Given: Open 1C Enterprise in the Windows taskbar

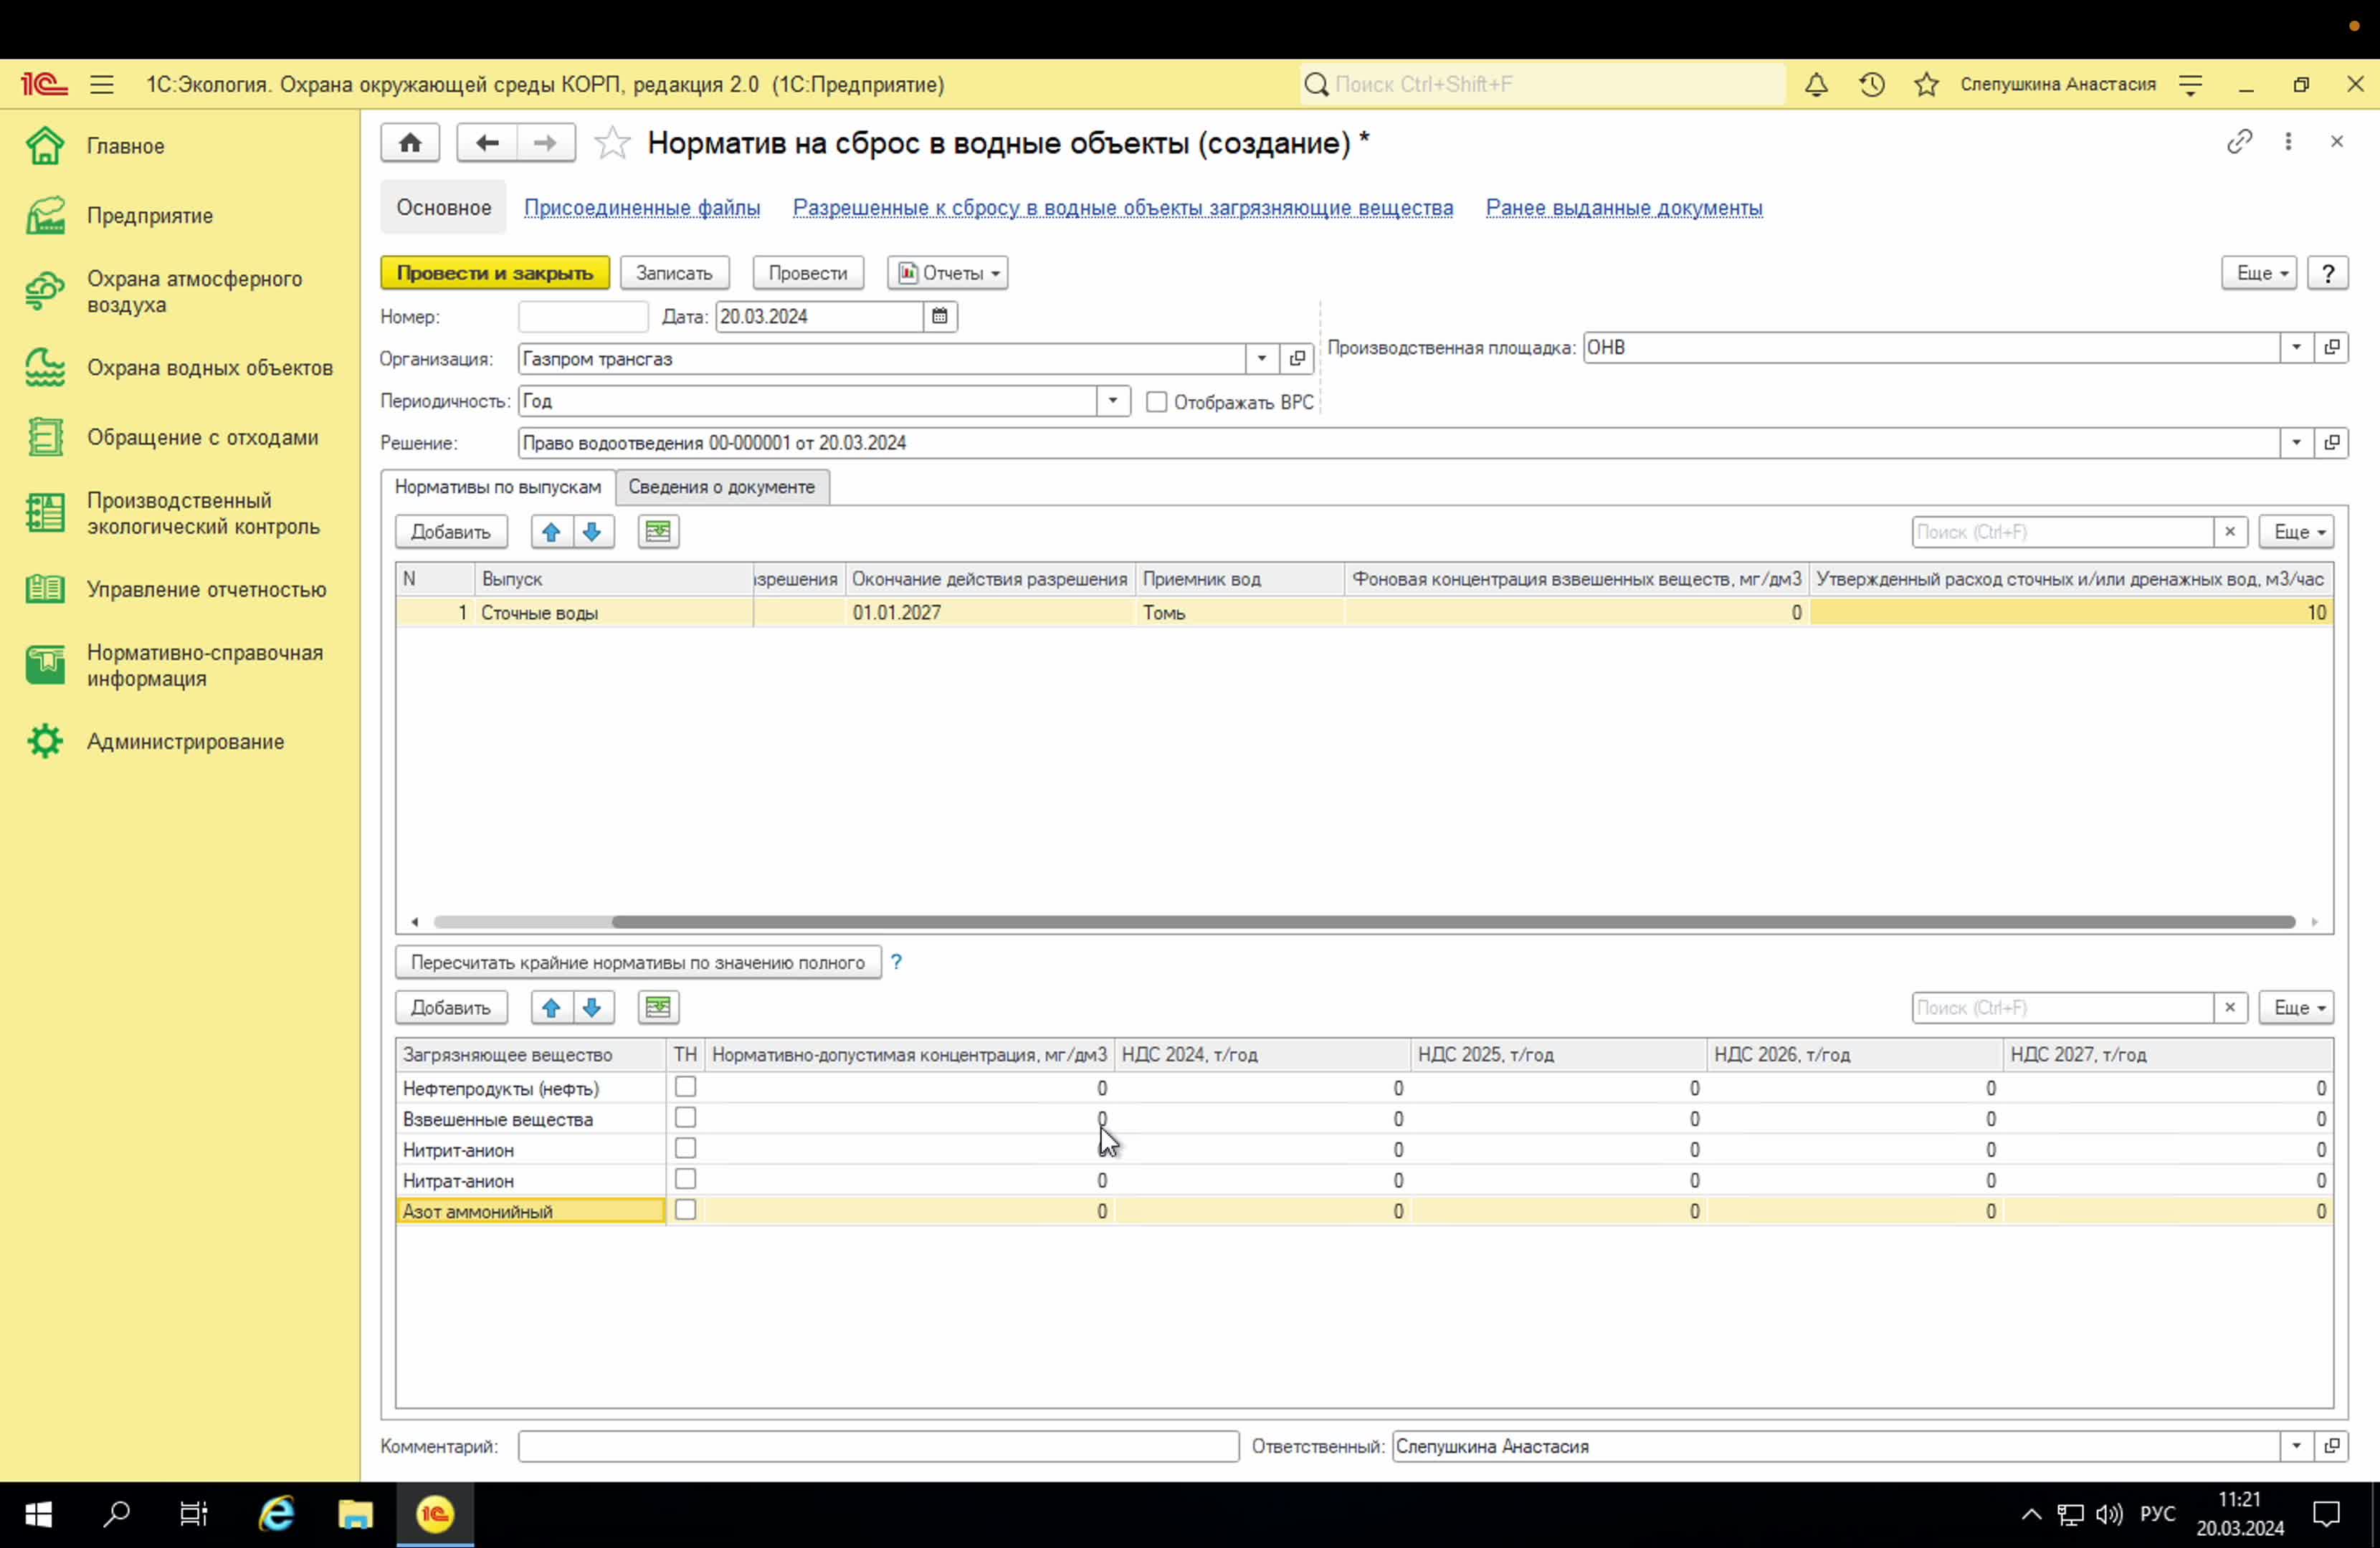Looking at the screenshot, I should coord(435,1514).
